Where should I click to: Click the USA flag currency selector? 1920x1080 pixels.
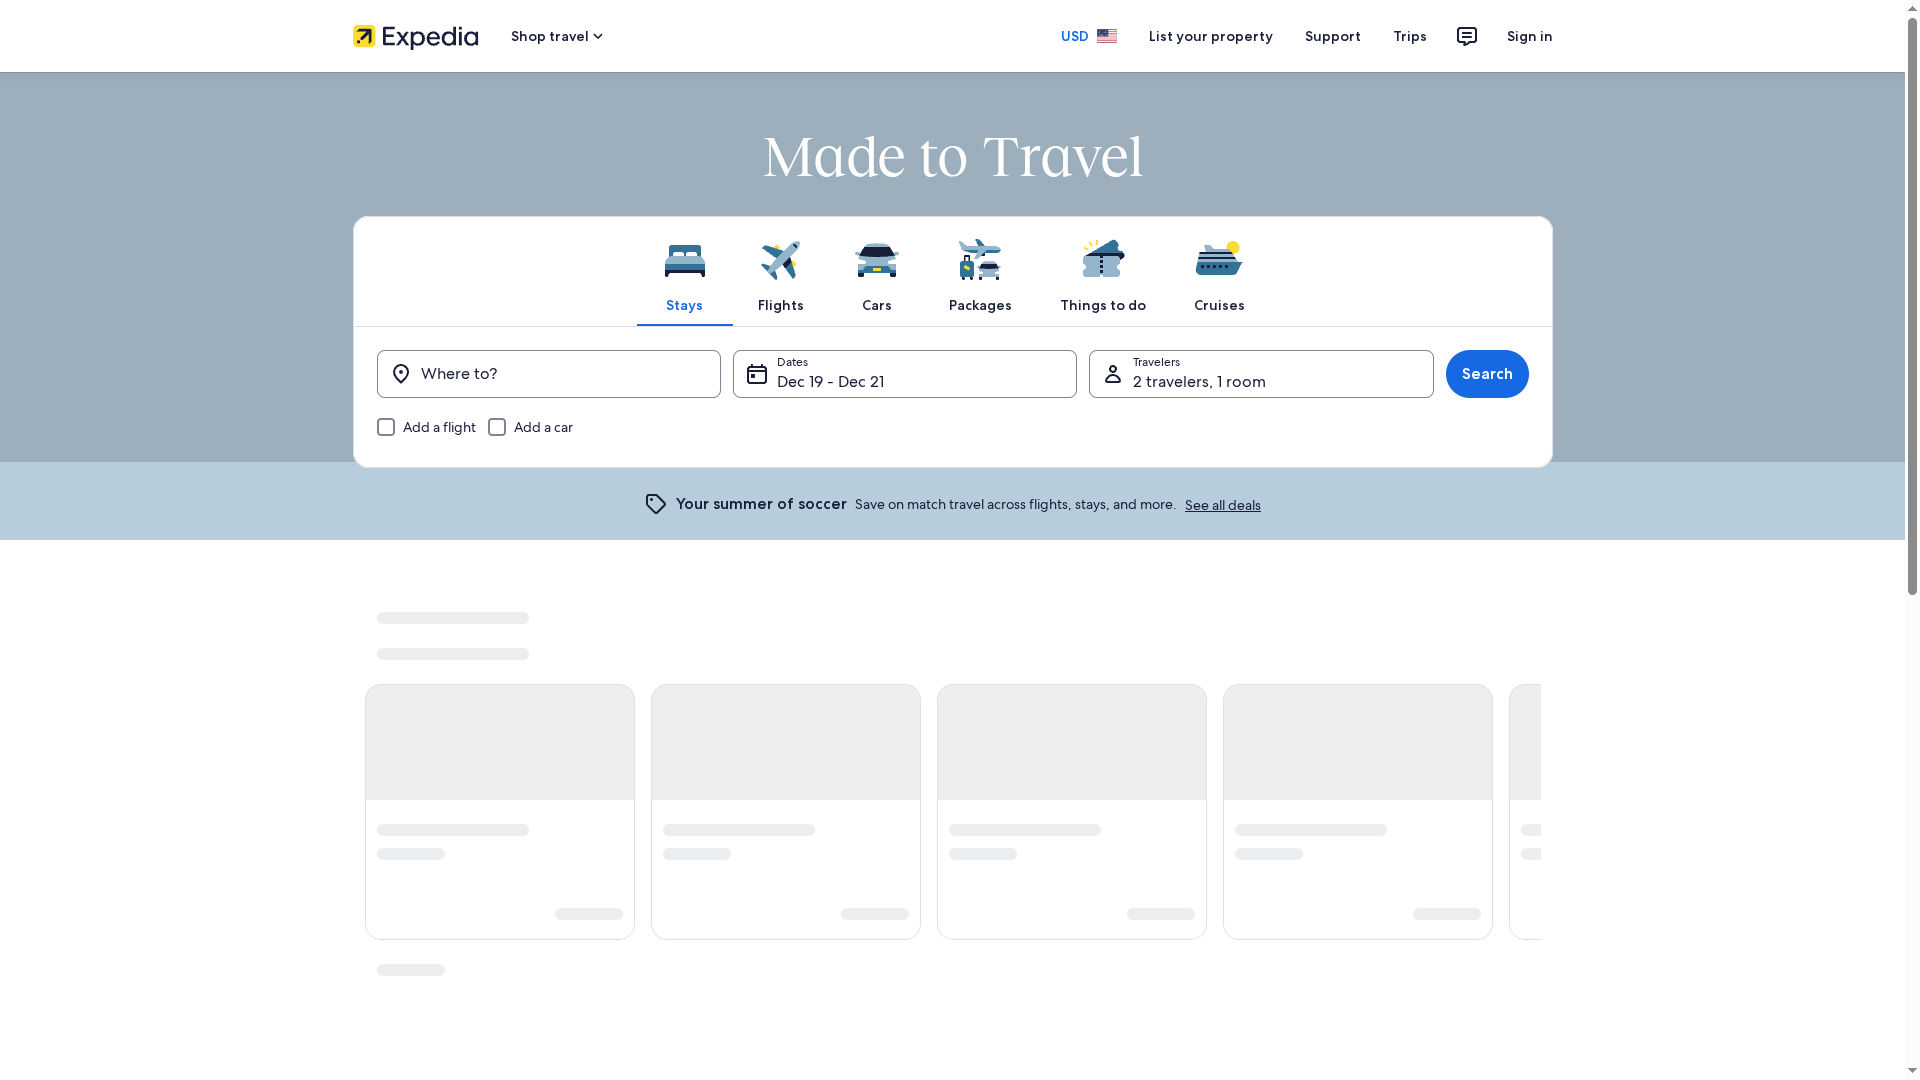click(x=1107, y=36)
